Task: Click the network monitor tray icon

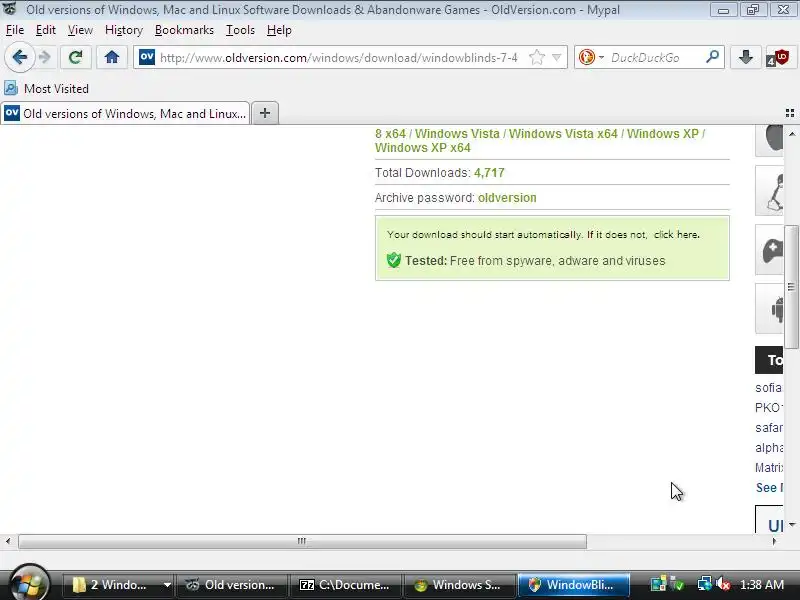Action: tap(705, 584)
